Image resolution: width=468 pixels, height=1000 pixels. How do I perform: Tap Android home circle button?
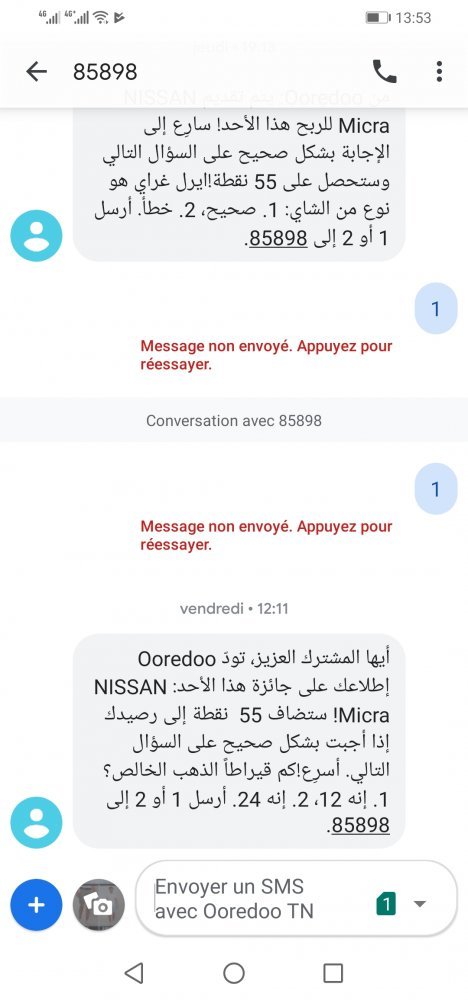(234, 973)
